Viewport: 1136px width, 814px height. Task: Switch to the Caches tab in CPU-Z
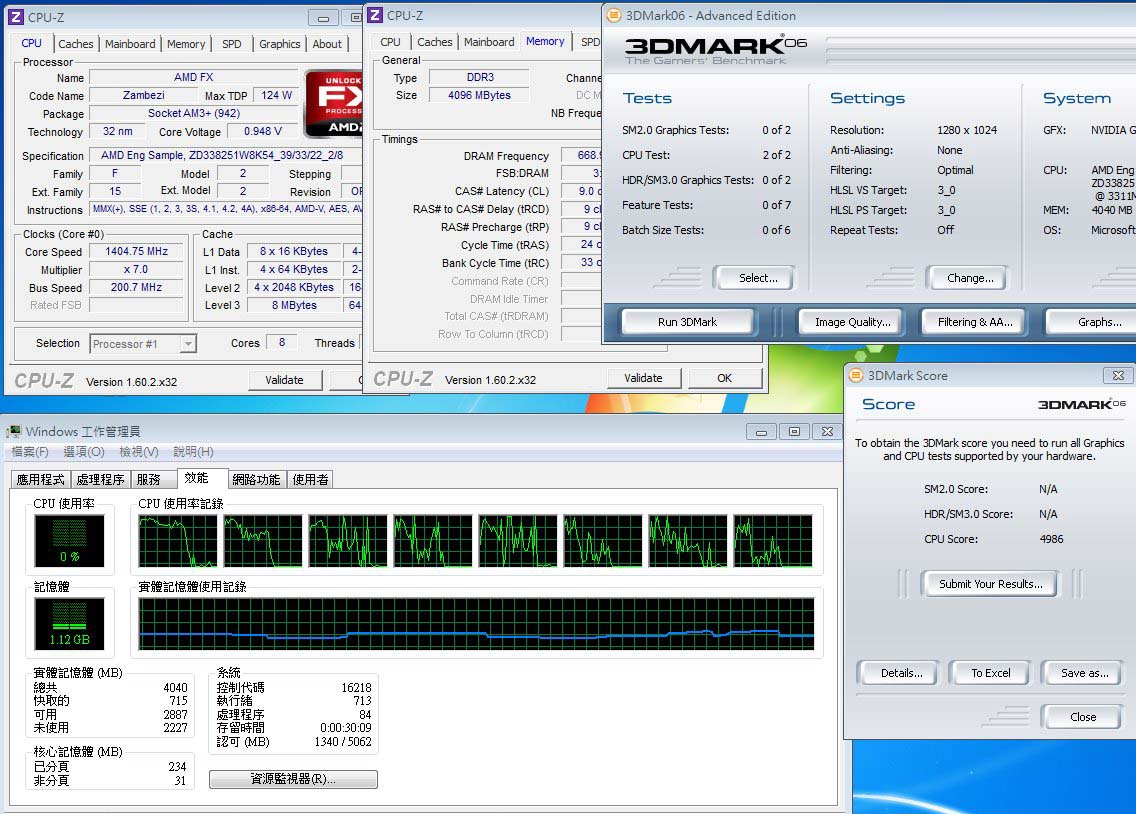pyautogui.click(x=76, y=44)
